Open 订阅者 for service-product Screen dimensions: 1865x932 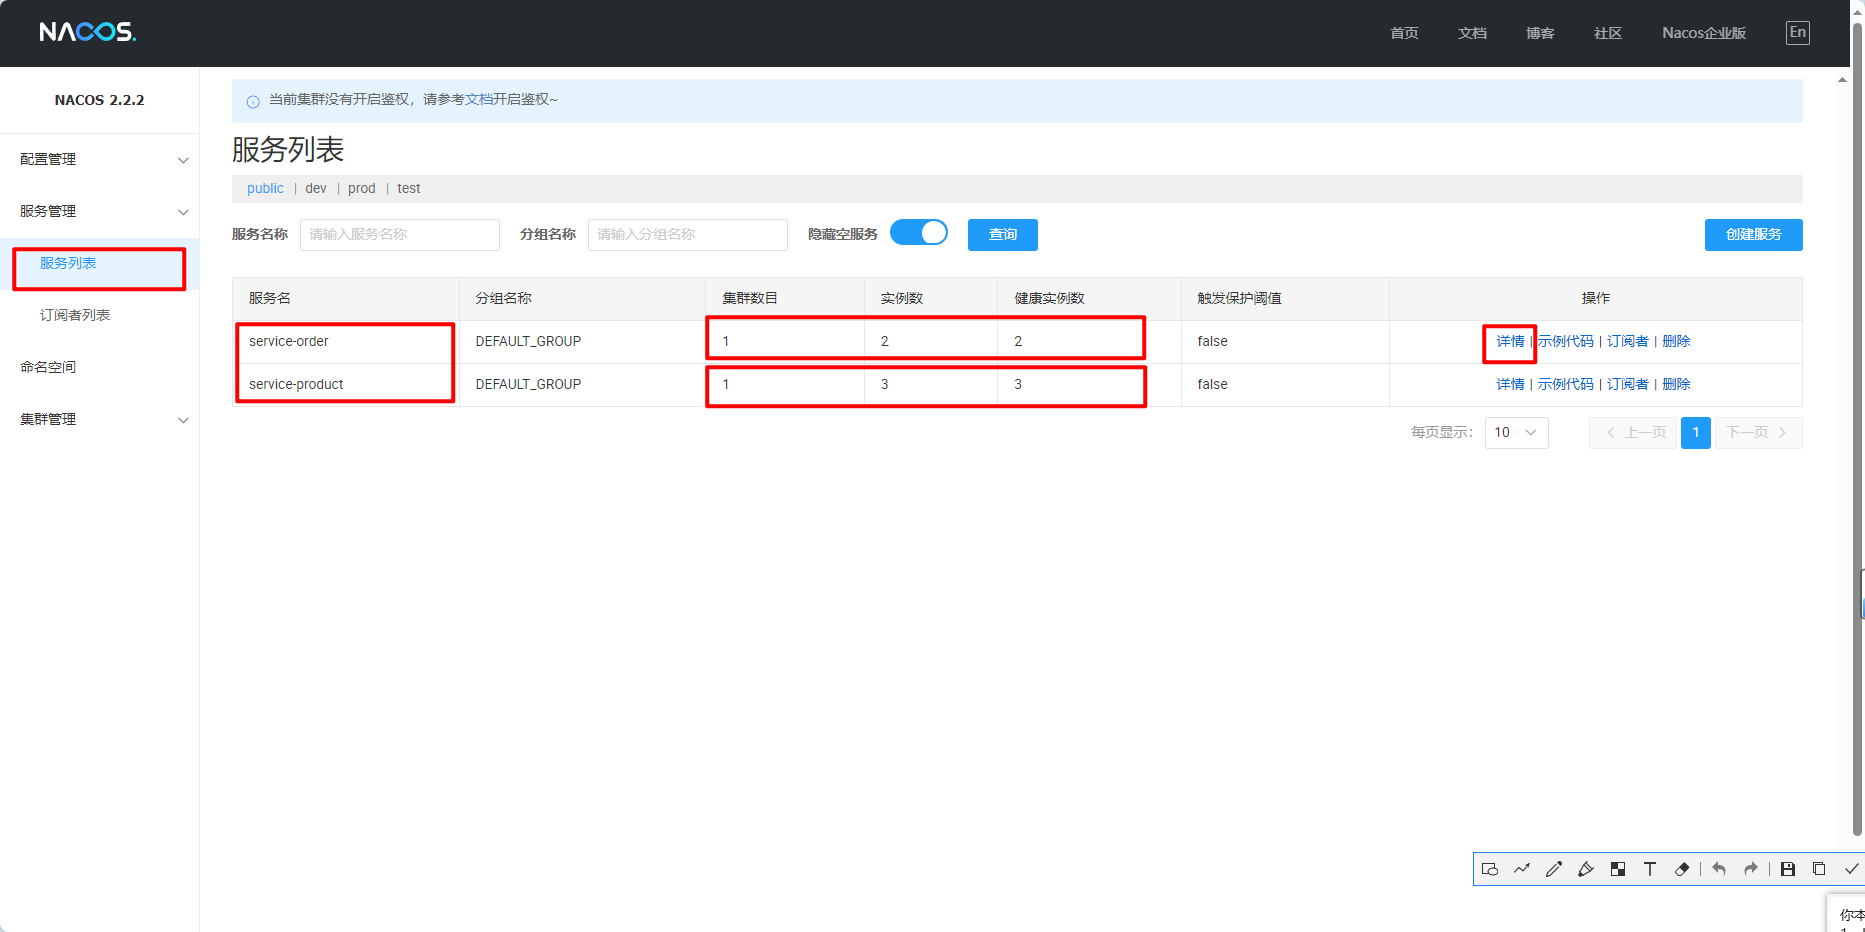click(1628, 385)
